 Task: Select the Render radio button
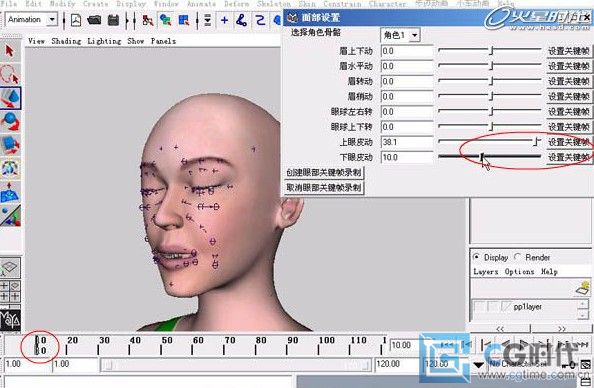[x=517, y=257]
